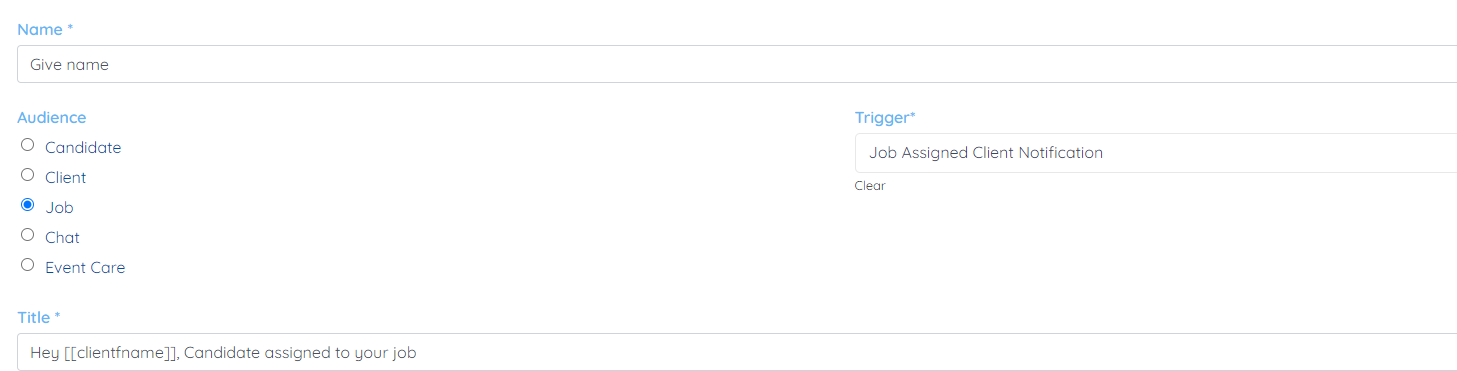The height and width of the screenshot is (371, 1457).
Task: Click the Chat option label
Action: (x=62, y=238)
